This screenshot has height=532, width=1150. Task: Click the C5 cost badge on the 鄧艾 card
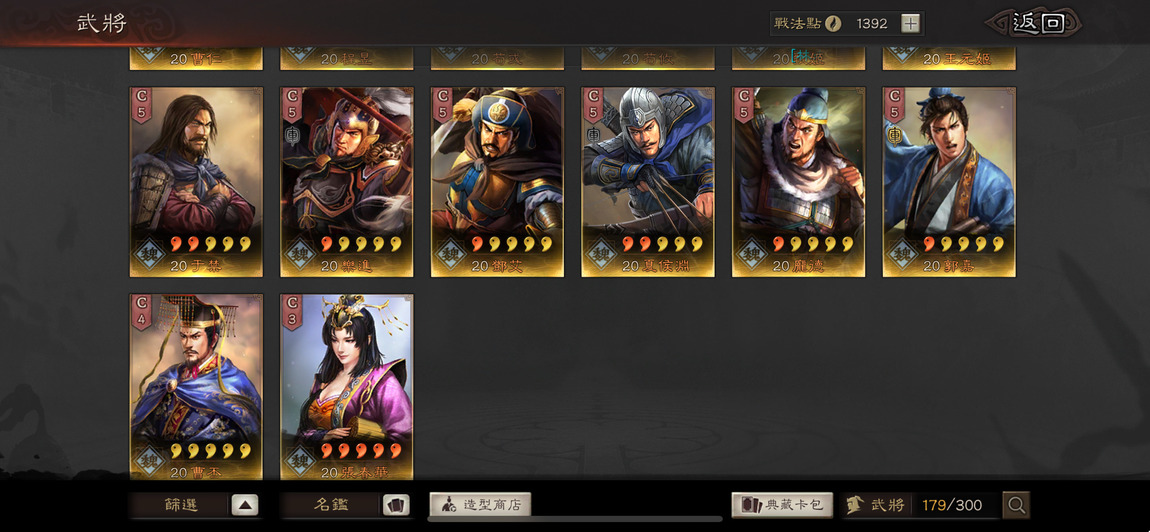441,105
